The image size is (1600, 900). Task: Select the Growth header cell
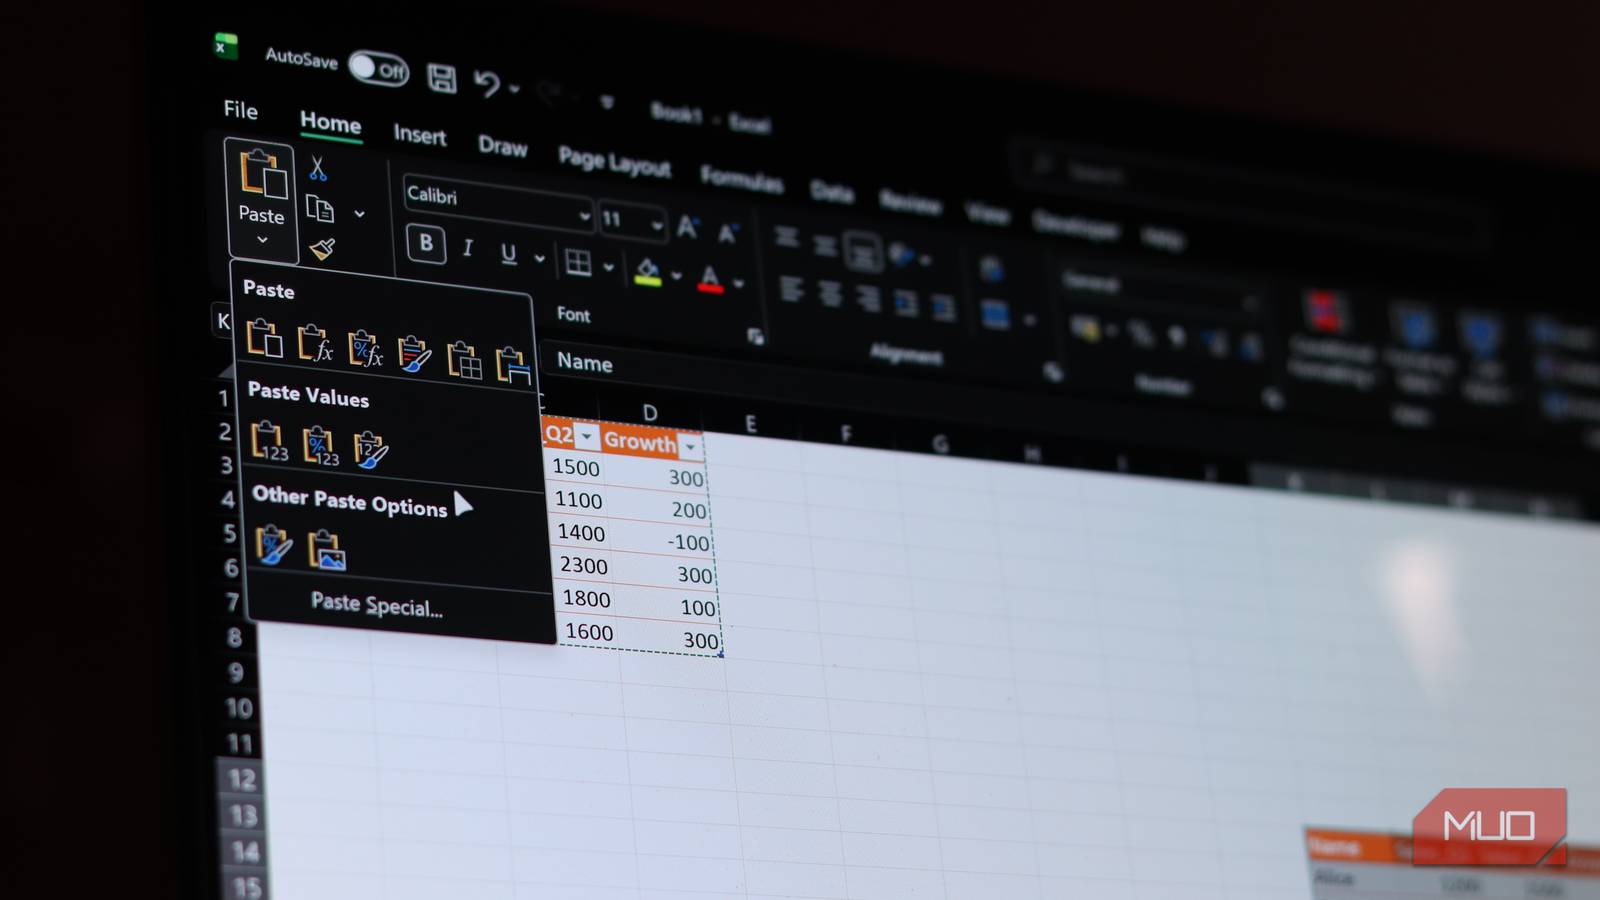(652, 443)
